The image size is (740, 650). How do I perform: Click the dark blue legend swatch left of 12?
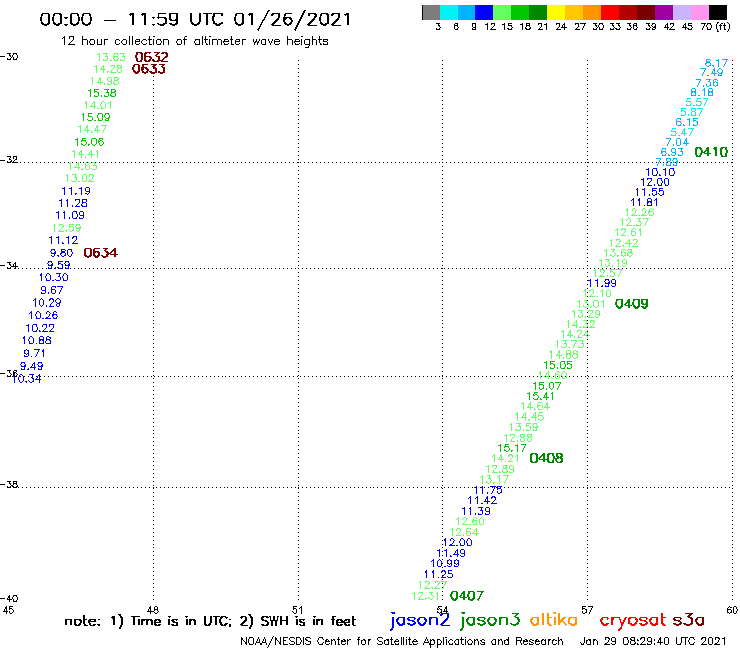click(484, 12)
